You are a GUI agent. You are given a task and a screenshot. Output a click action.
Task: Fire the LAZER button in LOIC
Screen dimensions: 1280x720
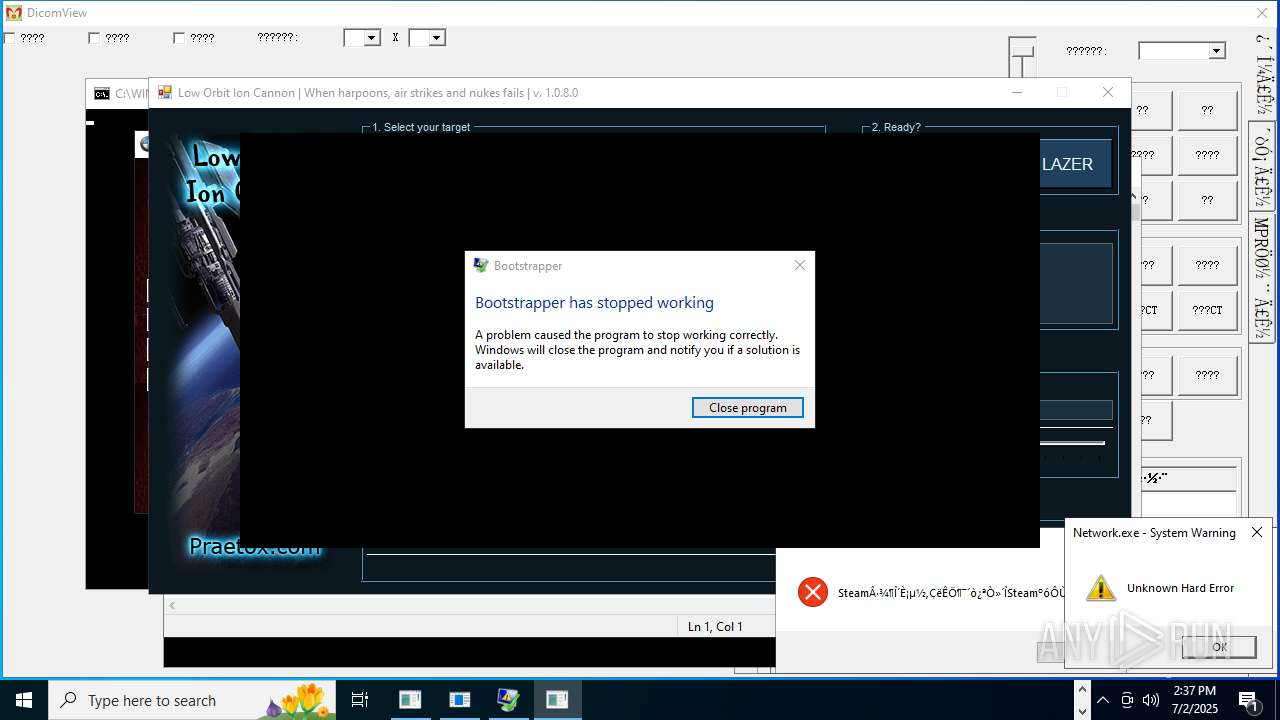click(1074, 164)
